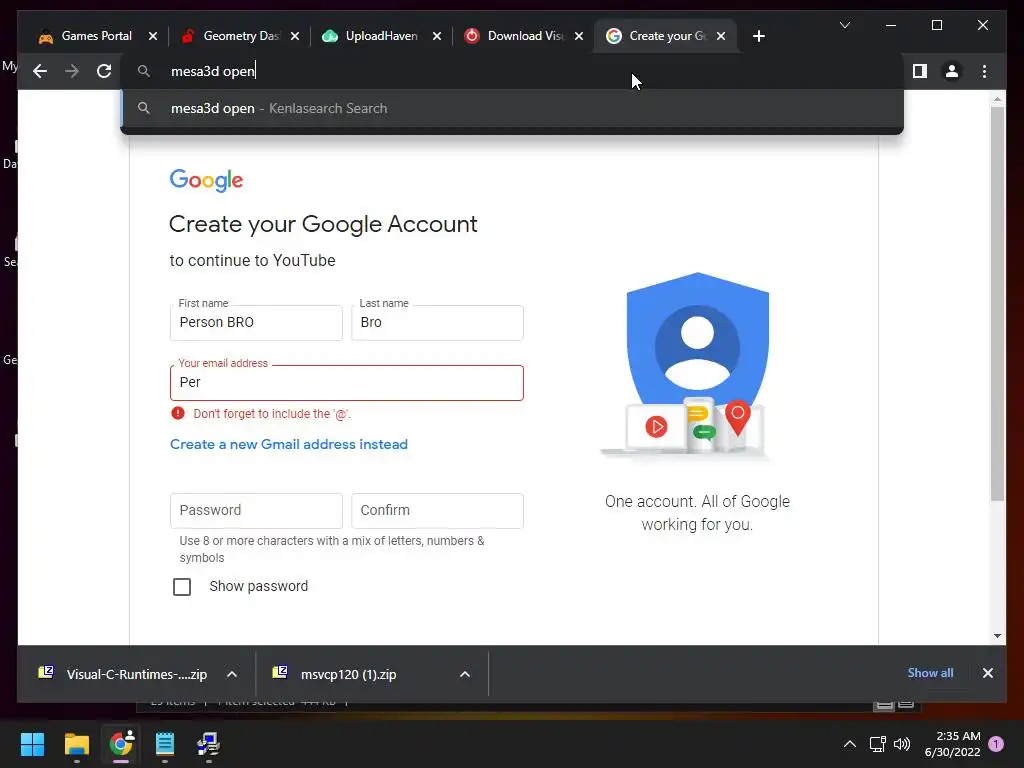The width and height of the screenshot is (1024, 768).
Task: Click Create a new Gmail address instead
Action: [x=289, y=444]
